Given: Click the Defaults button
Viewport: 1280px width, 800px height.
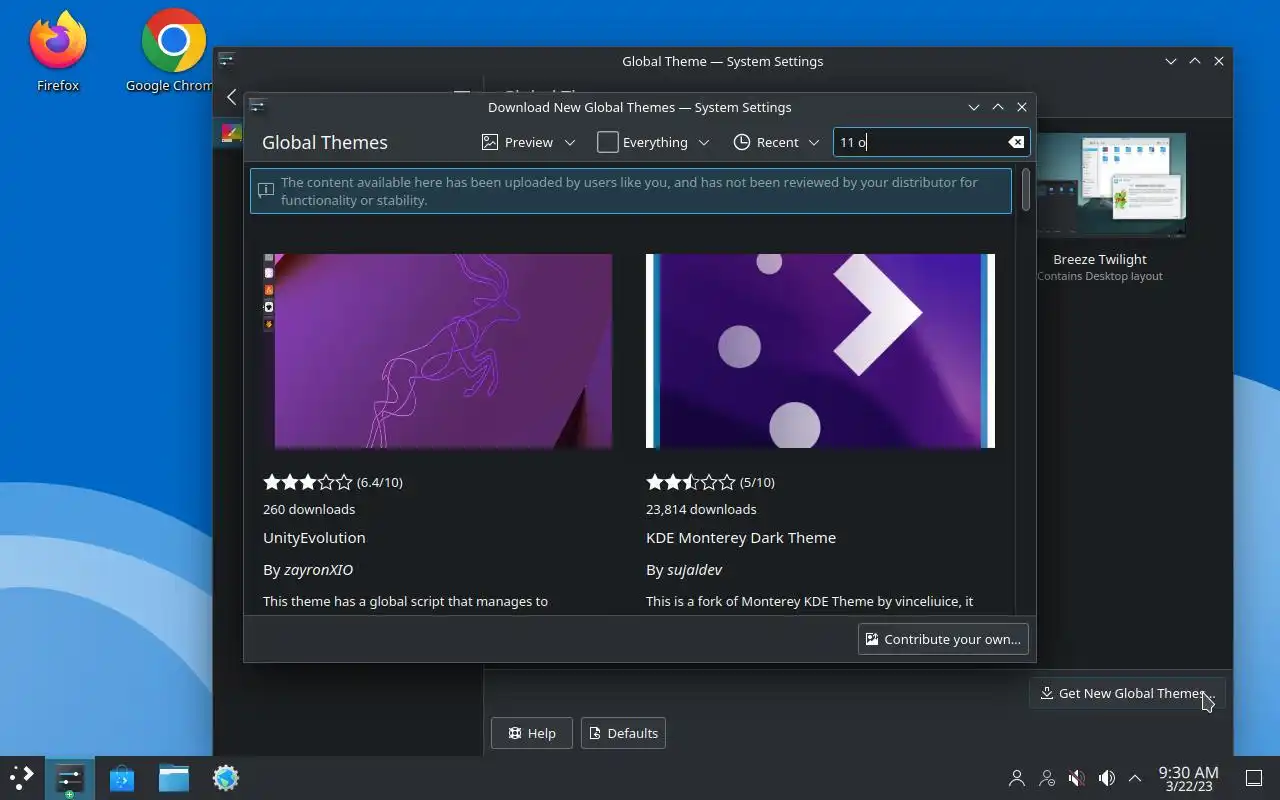Looking at the screenshot, I should 623,733.
